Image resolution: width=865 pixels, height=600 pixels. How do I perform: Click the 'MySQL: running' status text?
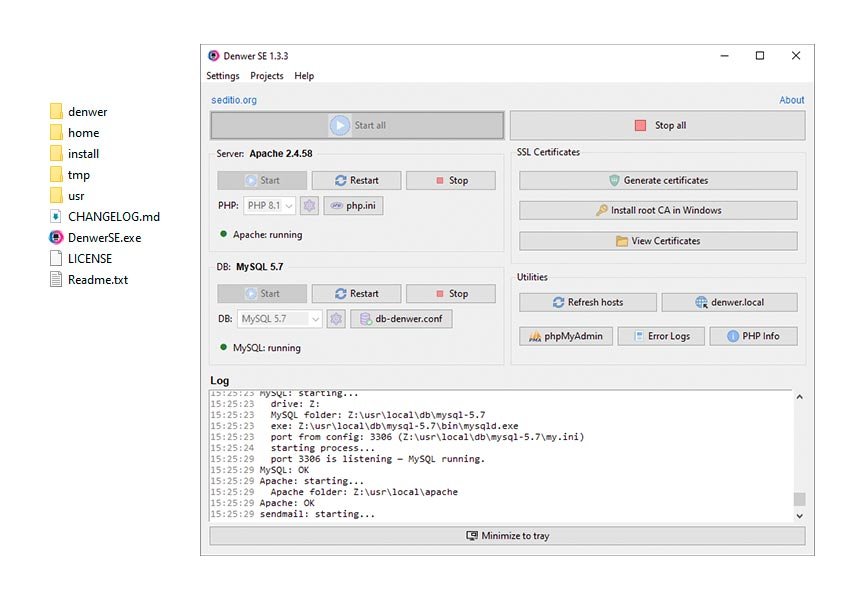pos(267,348)
